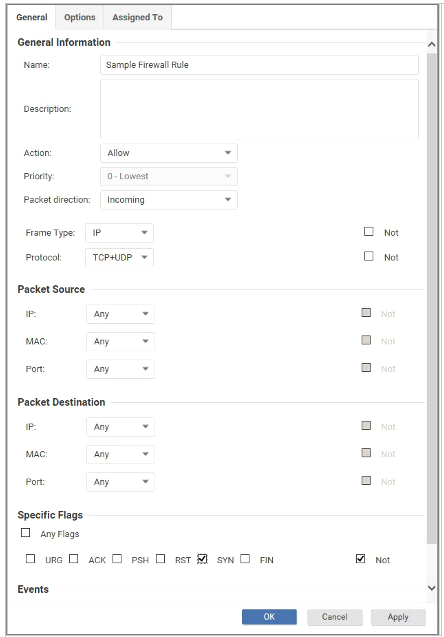
Task: Confirm with the OK button
Action: 269,617
